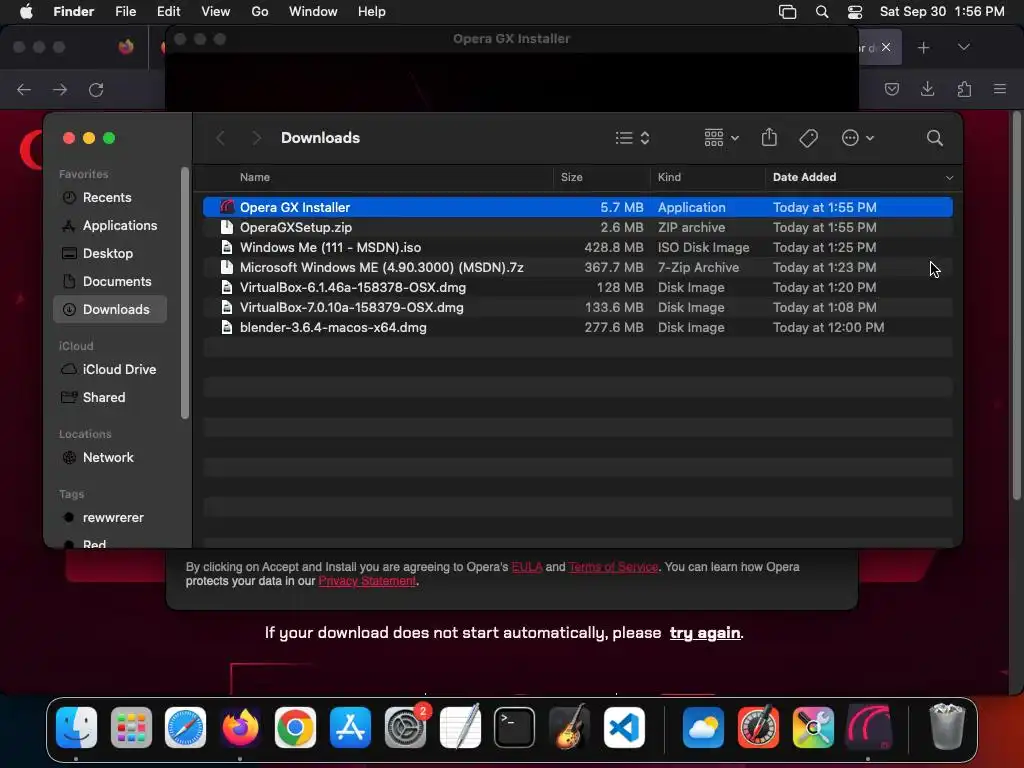Launch Google Chrome from the Dock
The image size is (1024, 768).
click(x=295, y=727)
